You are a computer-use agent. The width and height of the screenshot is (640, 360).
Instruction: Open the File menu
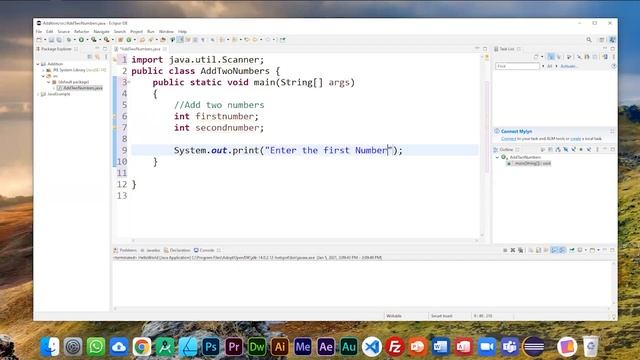point(39,31)
